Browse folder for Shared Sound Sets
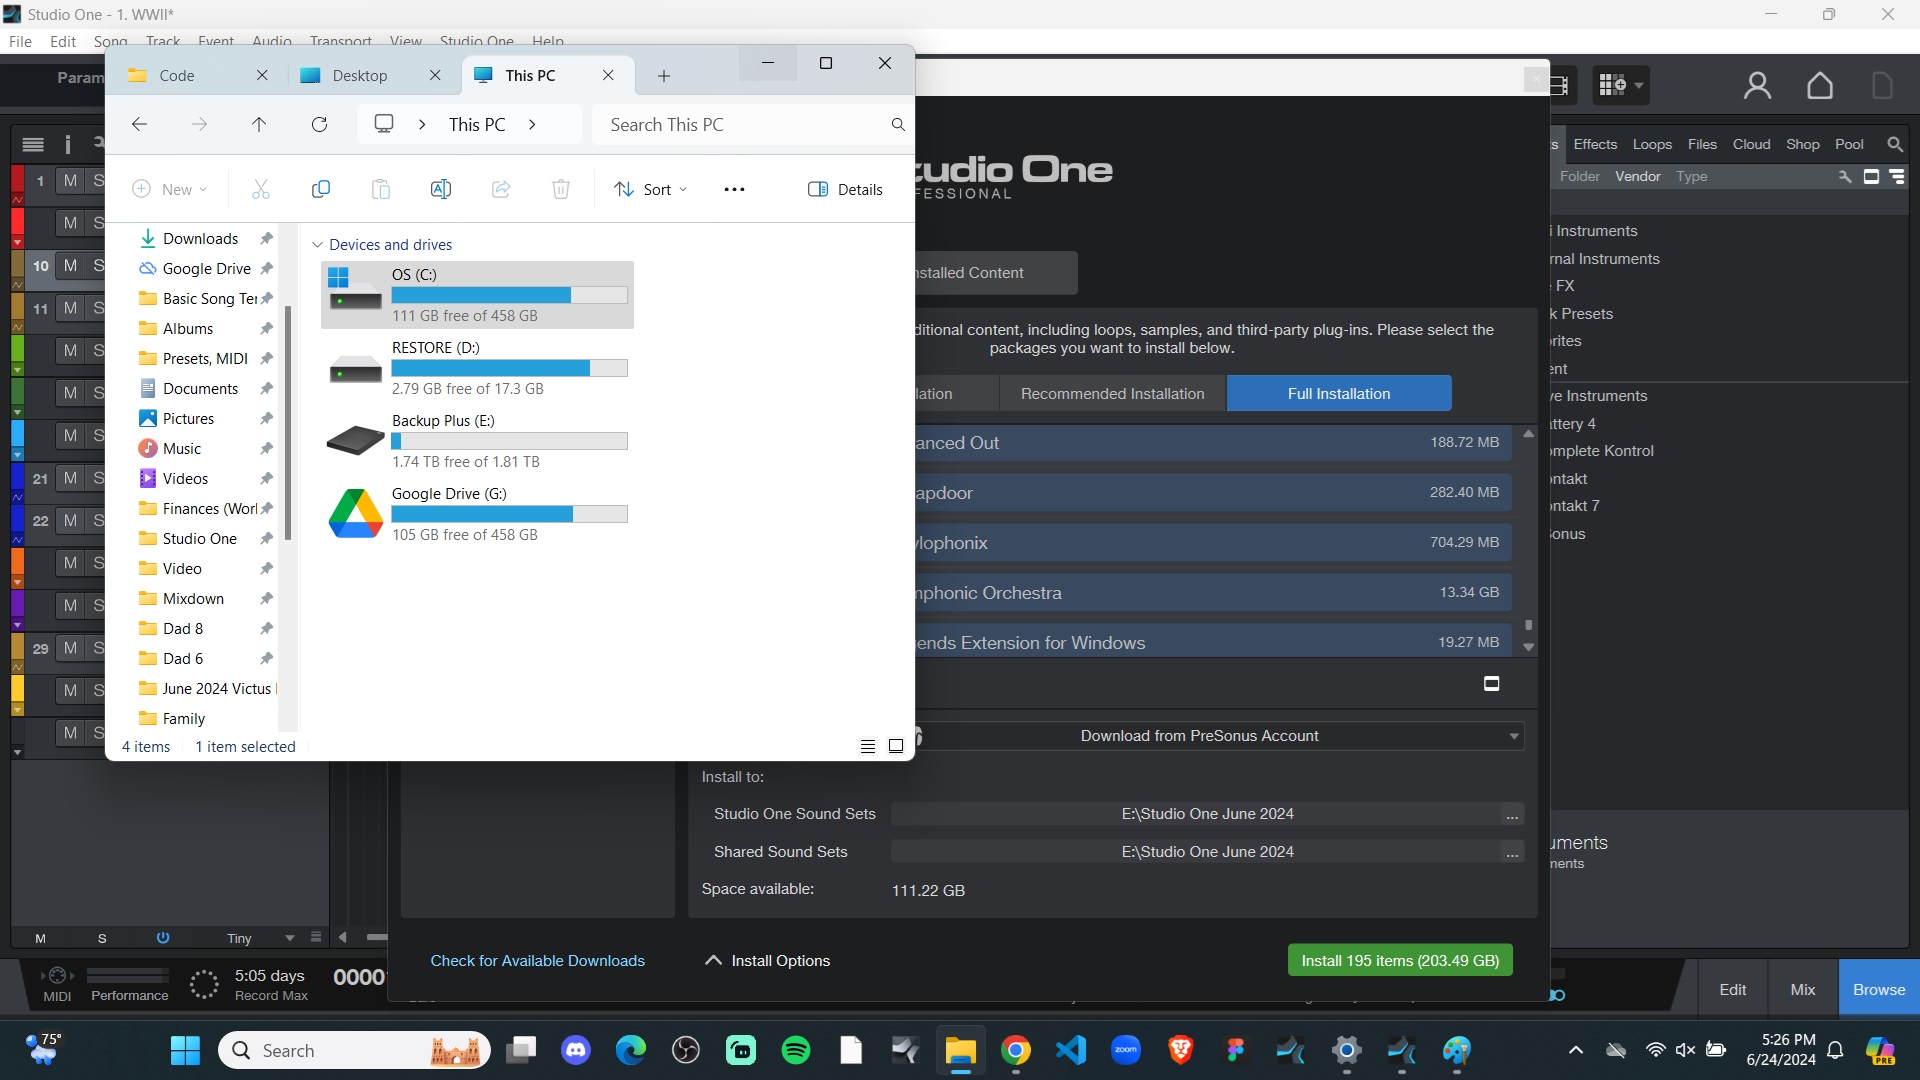1920x1080 pixels. click(1512, 852)
